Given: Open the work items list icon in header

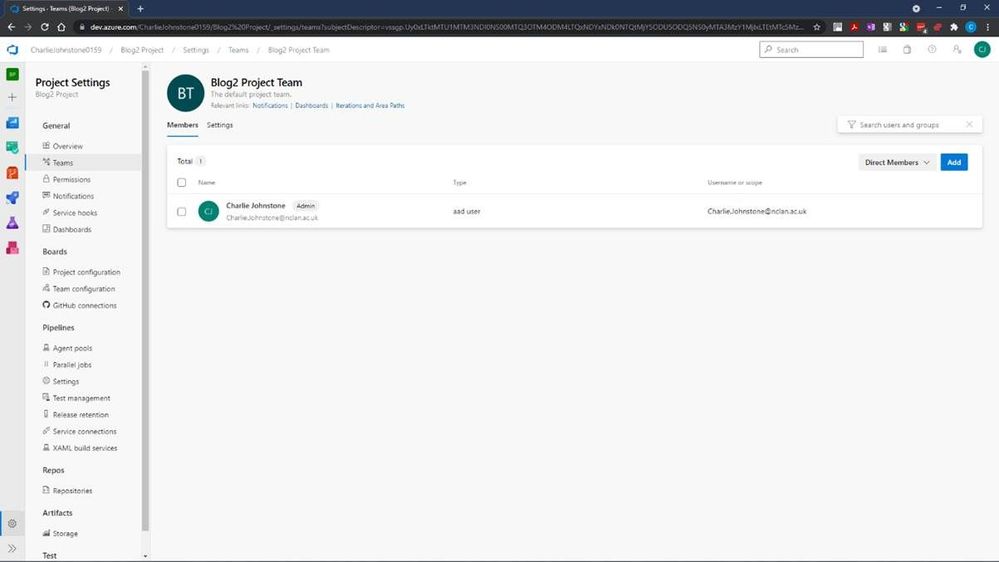Looking at the screenshot, I should click(x=882, y=50).
